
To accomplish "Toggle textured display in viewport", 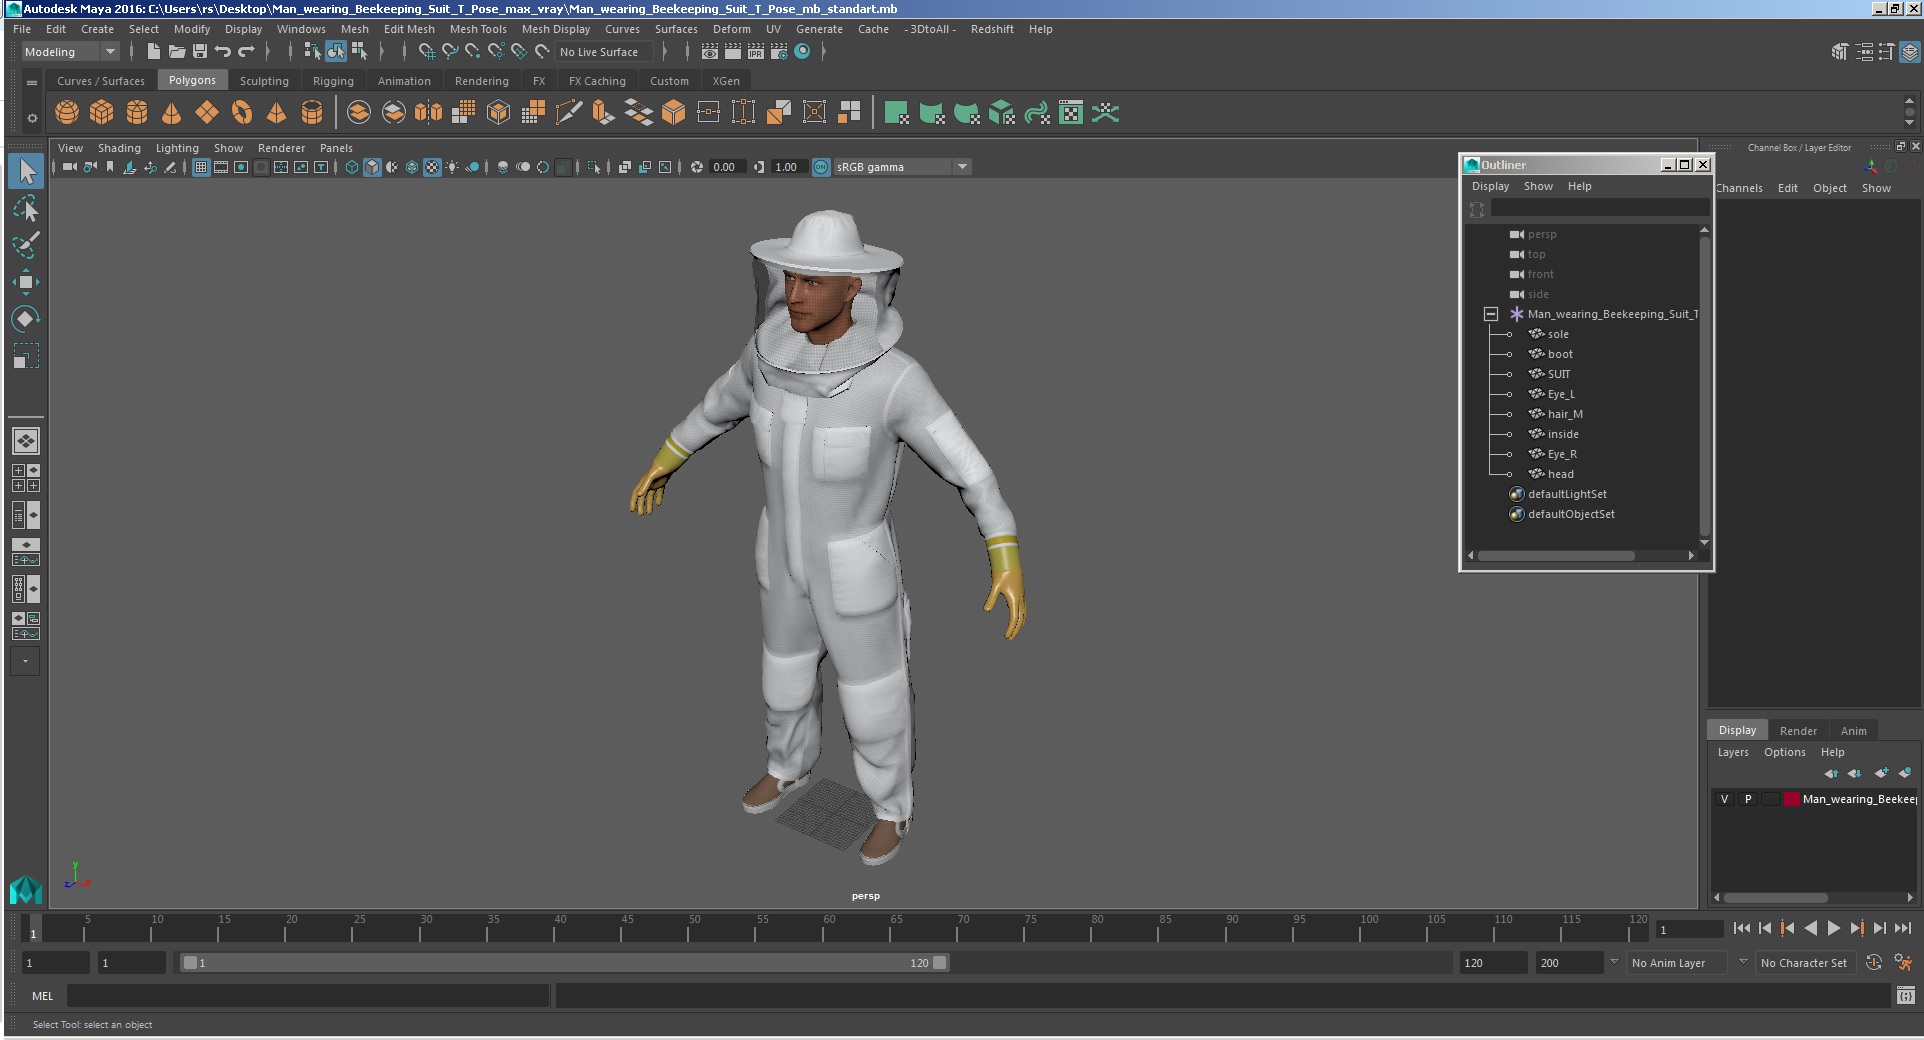I will point(432,167).
